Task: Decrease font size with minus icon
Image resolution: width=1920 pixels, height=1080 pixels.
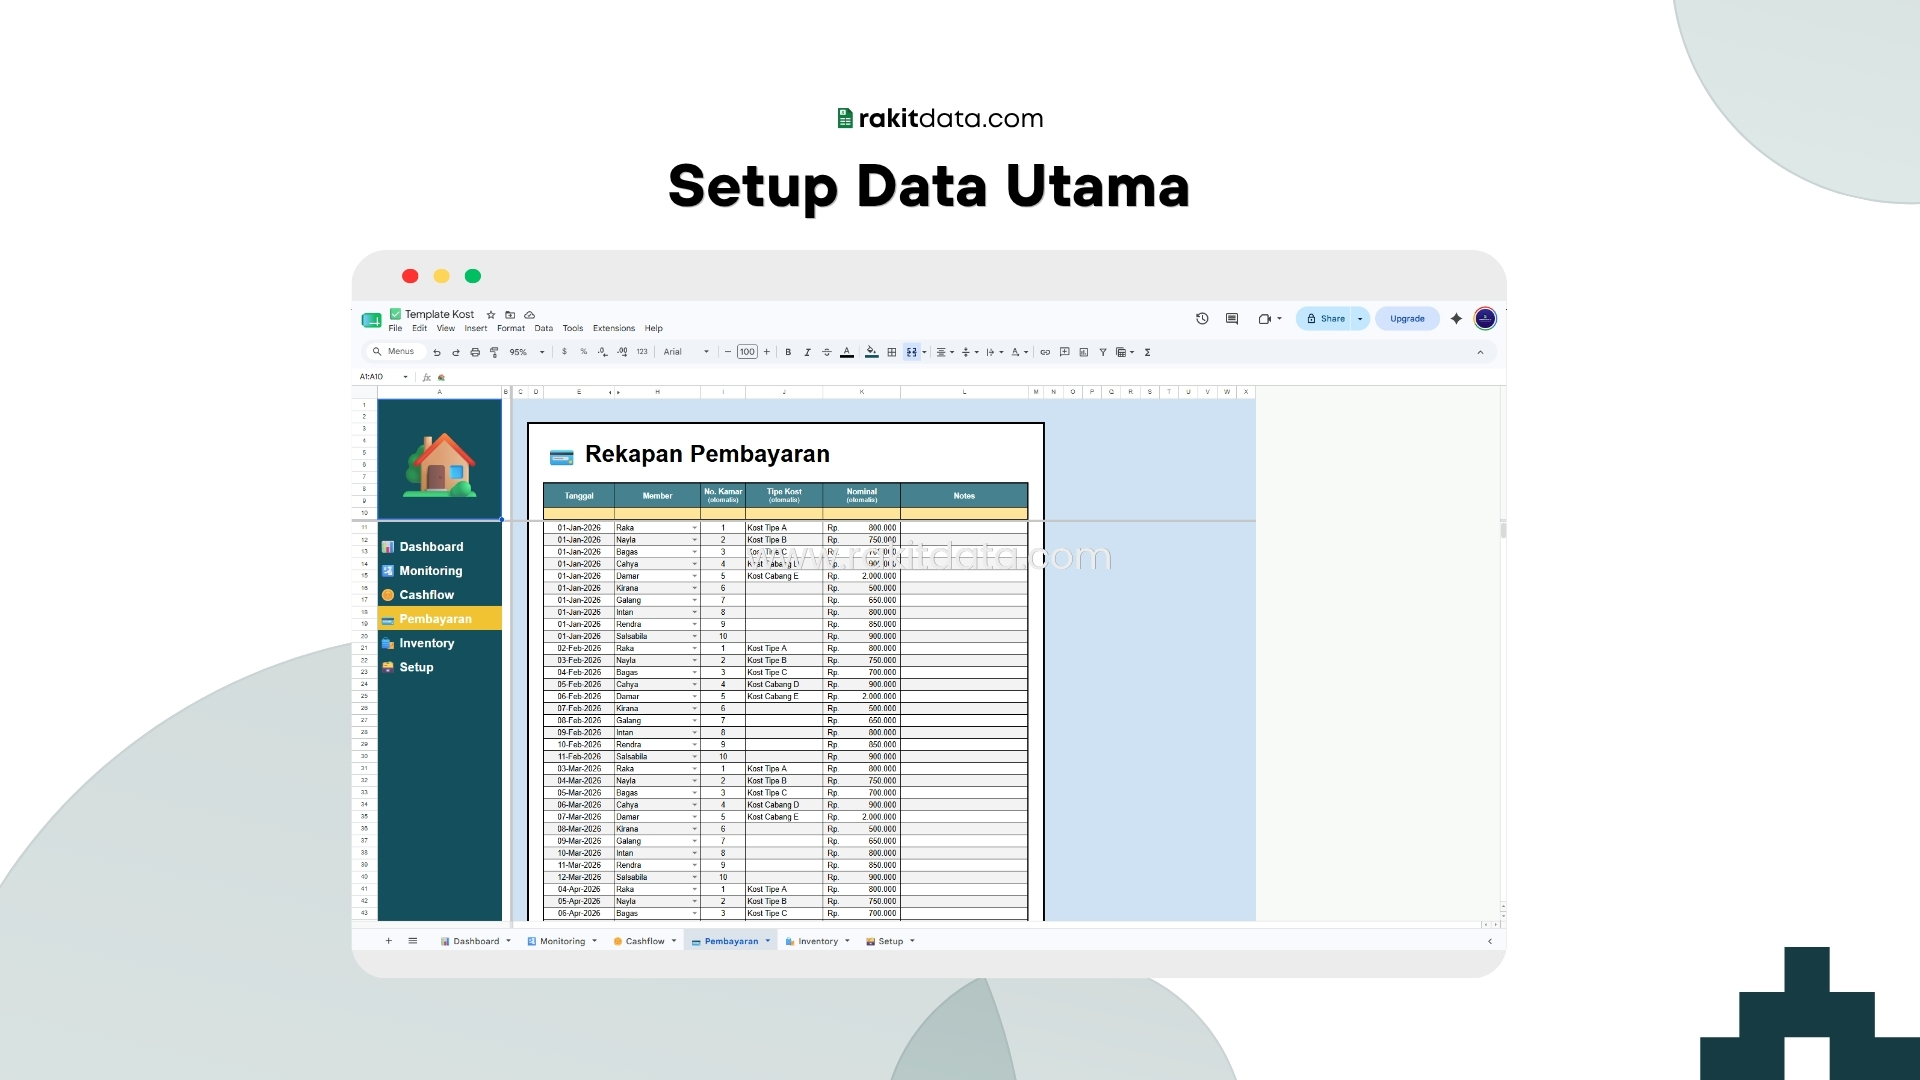Action: [728, 352]
